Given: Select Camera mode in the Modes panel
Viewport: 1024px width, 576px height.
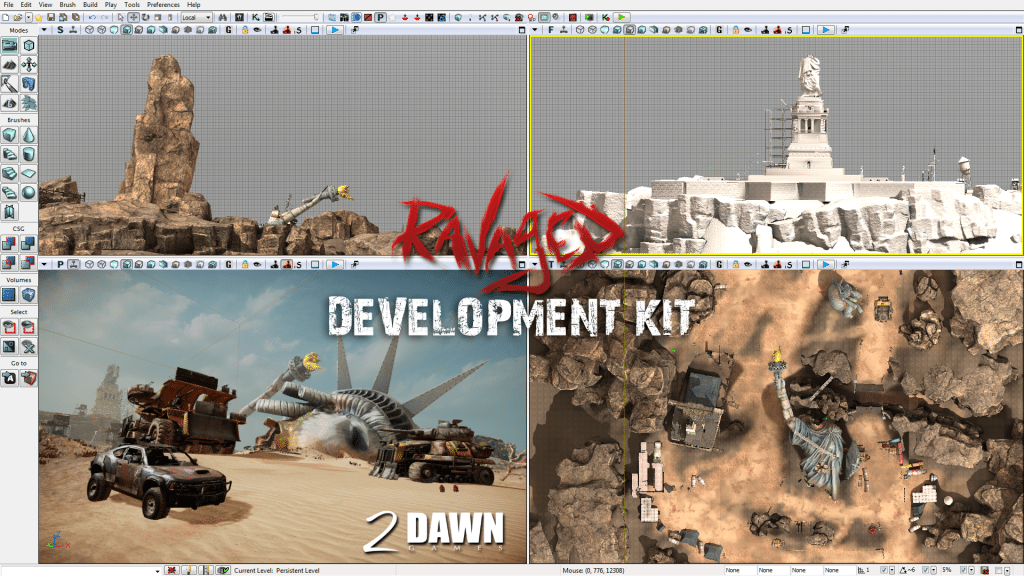Looking at the screenshot, I should click(x=9, y=45).
